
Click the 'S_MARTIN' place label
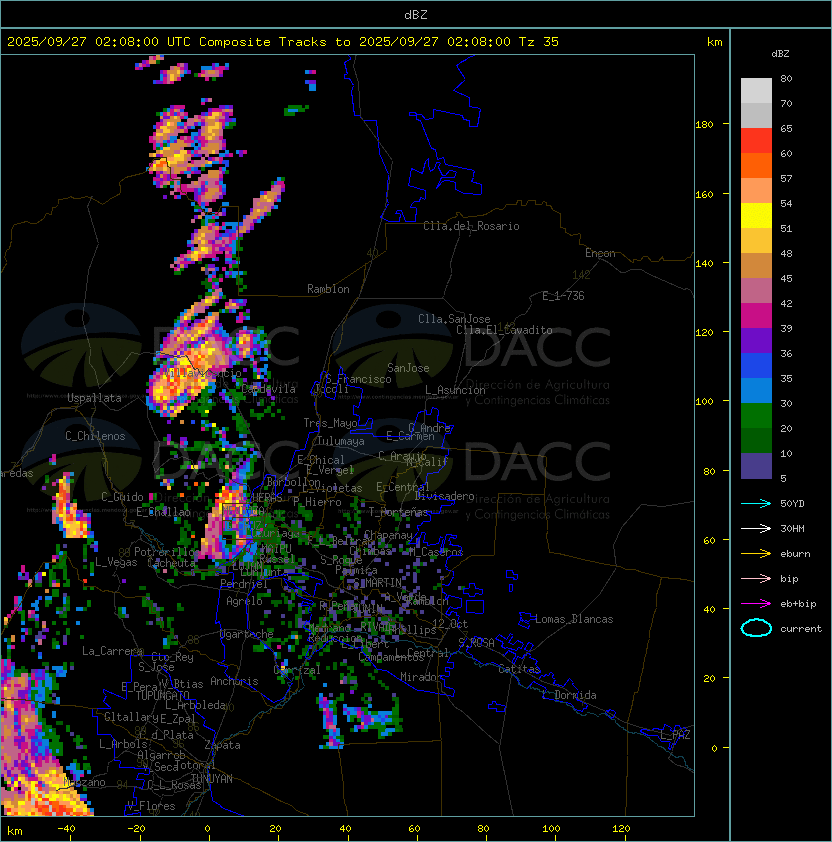(x=378, y=583)
